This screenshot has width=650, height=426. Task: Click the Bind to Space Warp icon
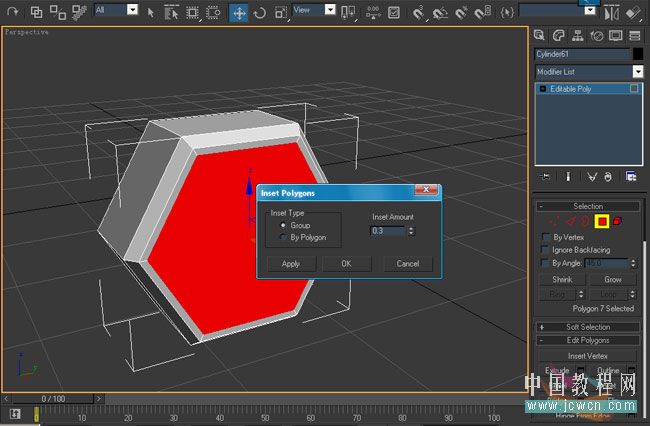coord(79,12)
